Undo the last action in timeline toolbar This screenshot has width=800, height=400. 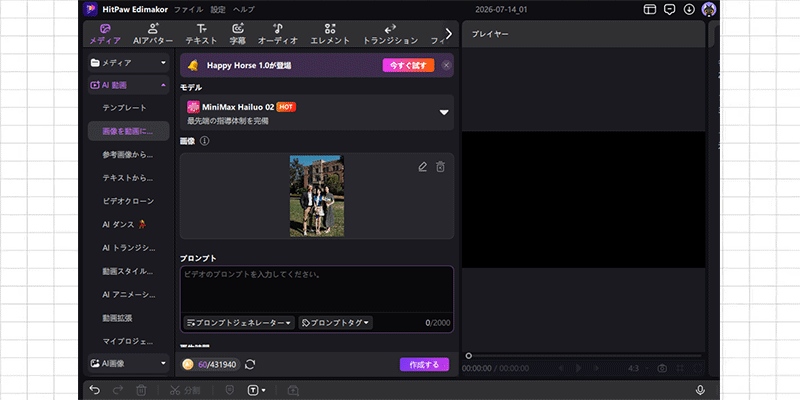[95, 390]
